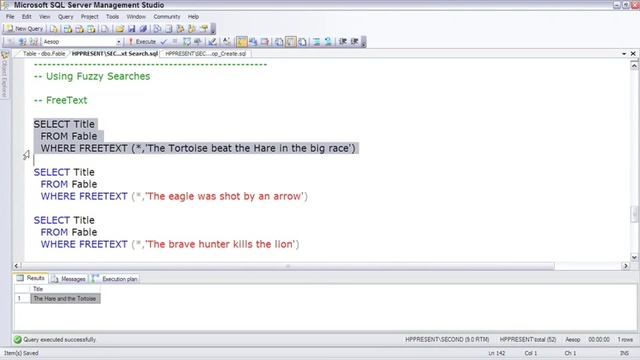This screenshot has height=360, width=640.
Task: Click the Save All icon
Action: tap(143, 29)
